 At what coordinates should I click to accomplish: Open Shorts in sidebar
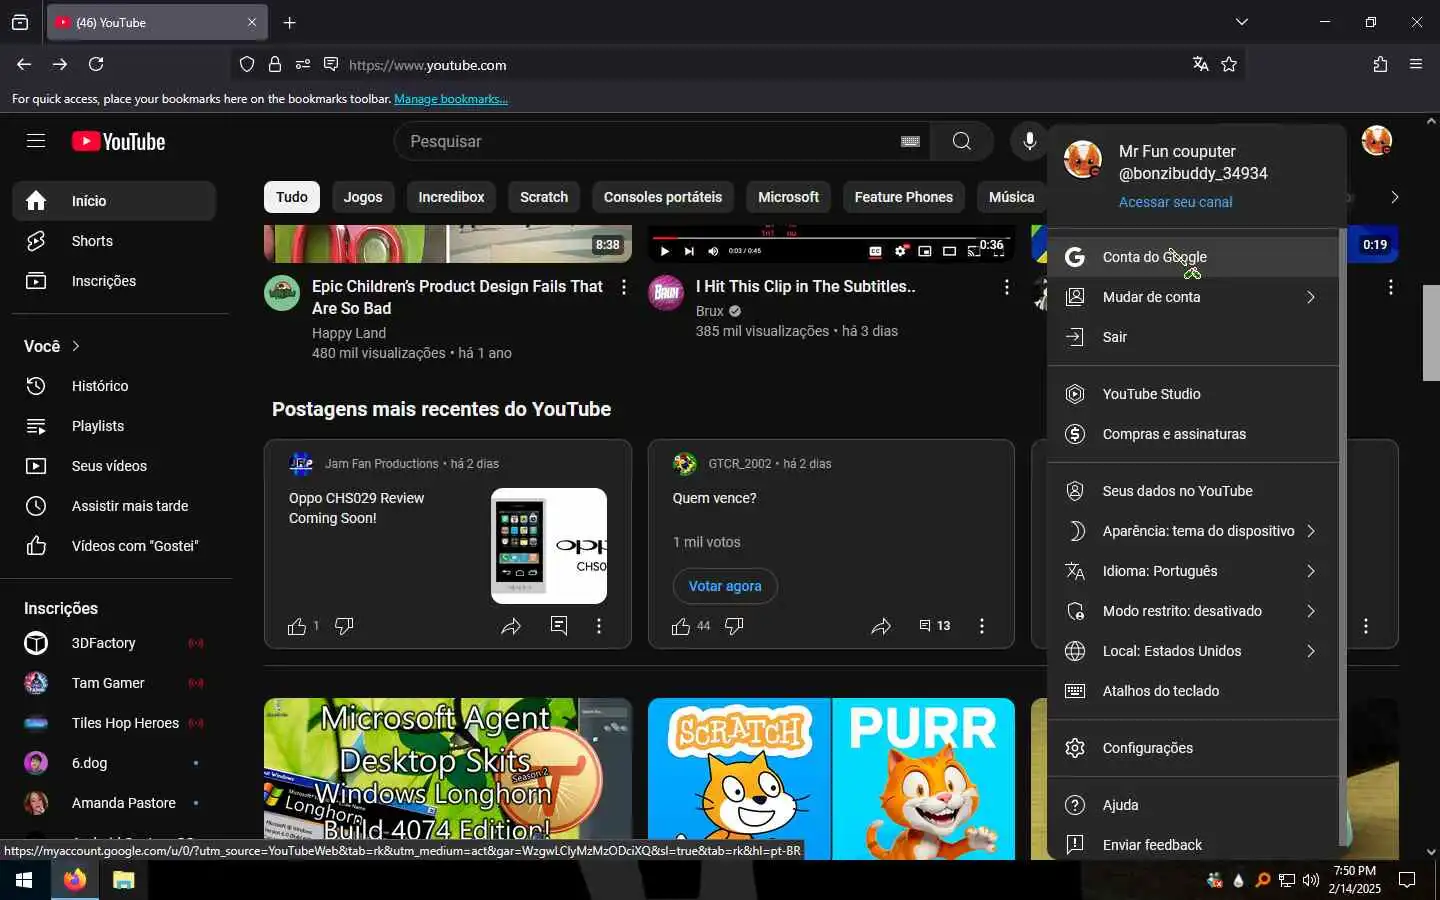coord(114,241)
